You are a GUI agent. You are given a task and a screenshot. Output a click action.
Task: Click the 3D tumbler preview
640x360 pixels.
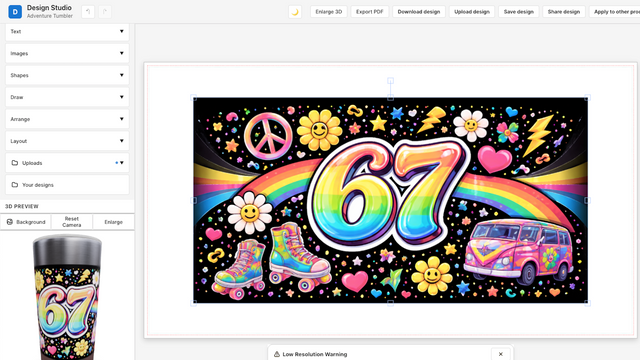(x=67, y=297)
